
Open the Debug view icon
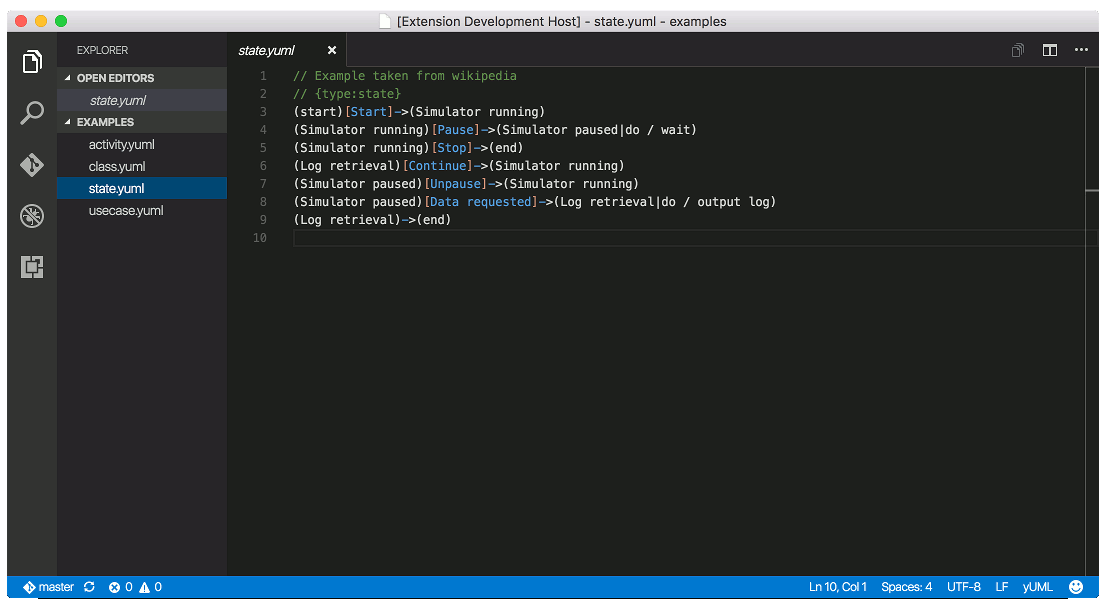click(32, 216)
